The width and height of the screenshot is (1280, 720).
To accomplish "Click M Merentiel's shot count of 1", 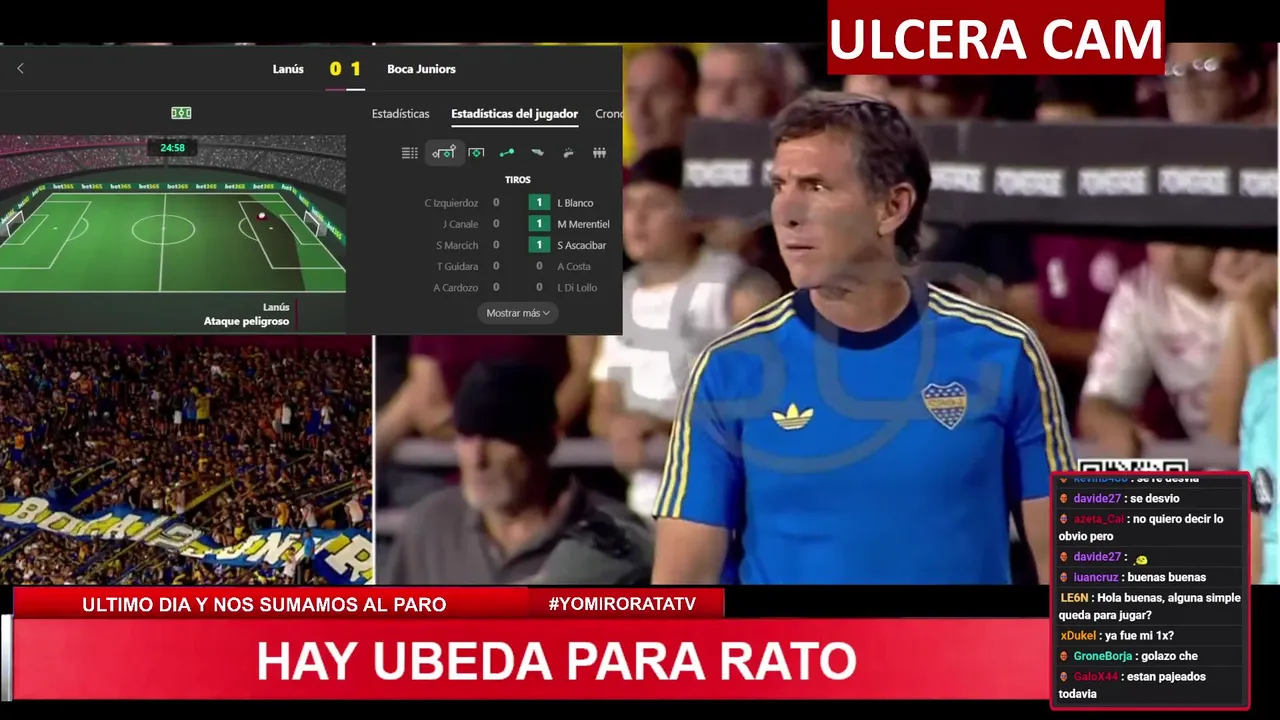I will click(x=539, y=224).
